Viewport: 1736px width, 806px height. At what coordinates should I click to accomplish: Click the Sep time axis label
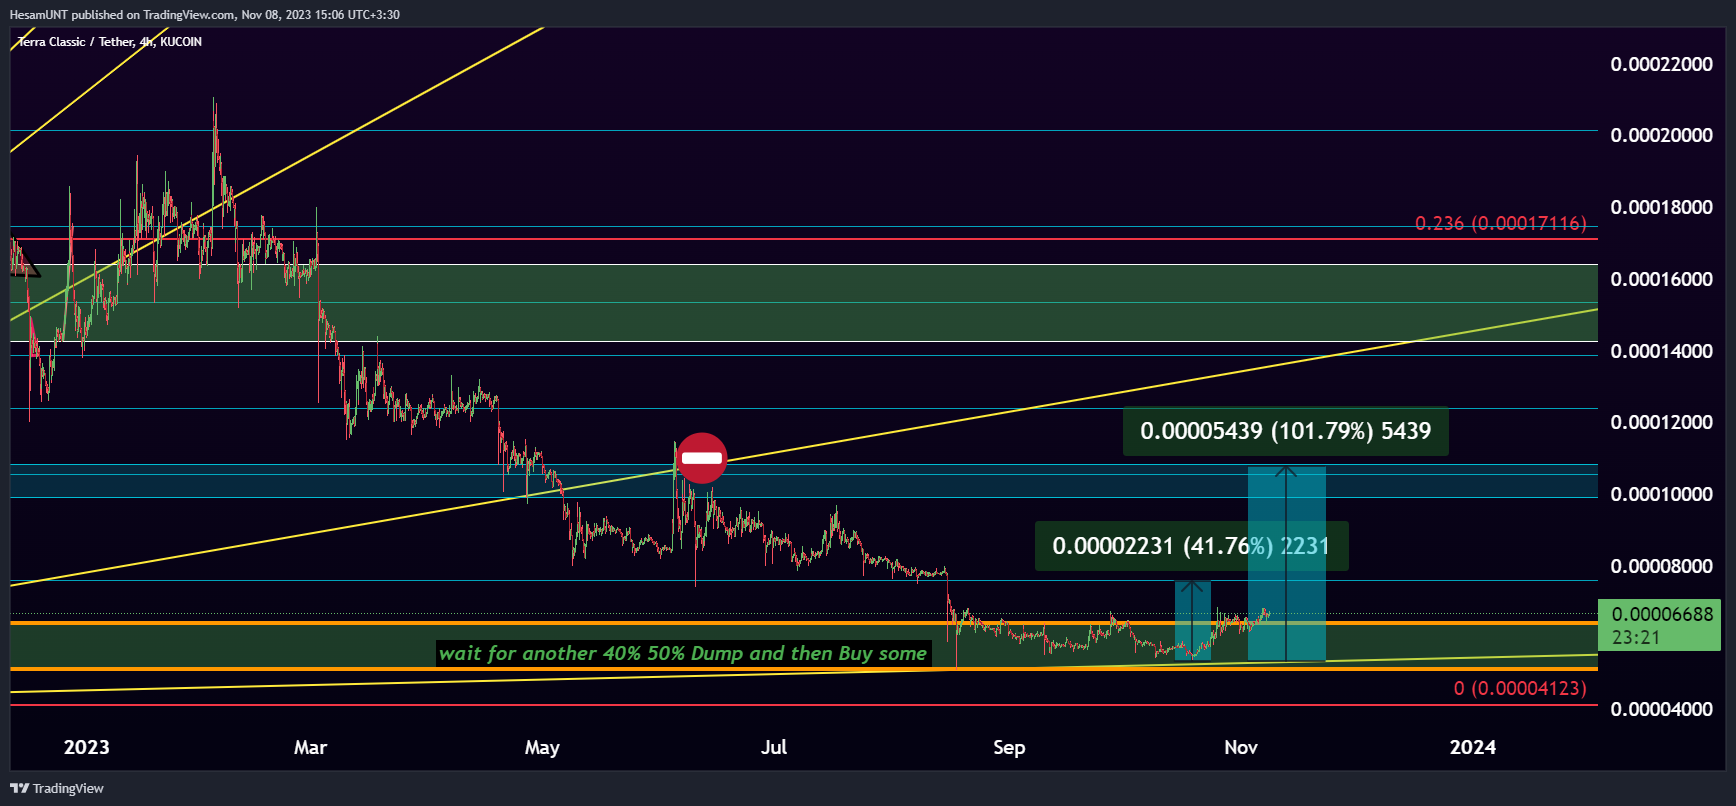(x=1009, y=747)
